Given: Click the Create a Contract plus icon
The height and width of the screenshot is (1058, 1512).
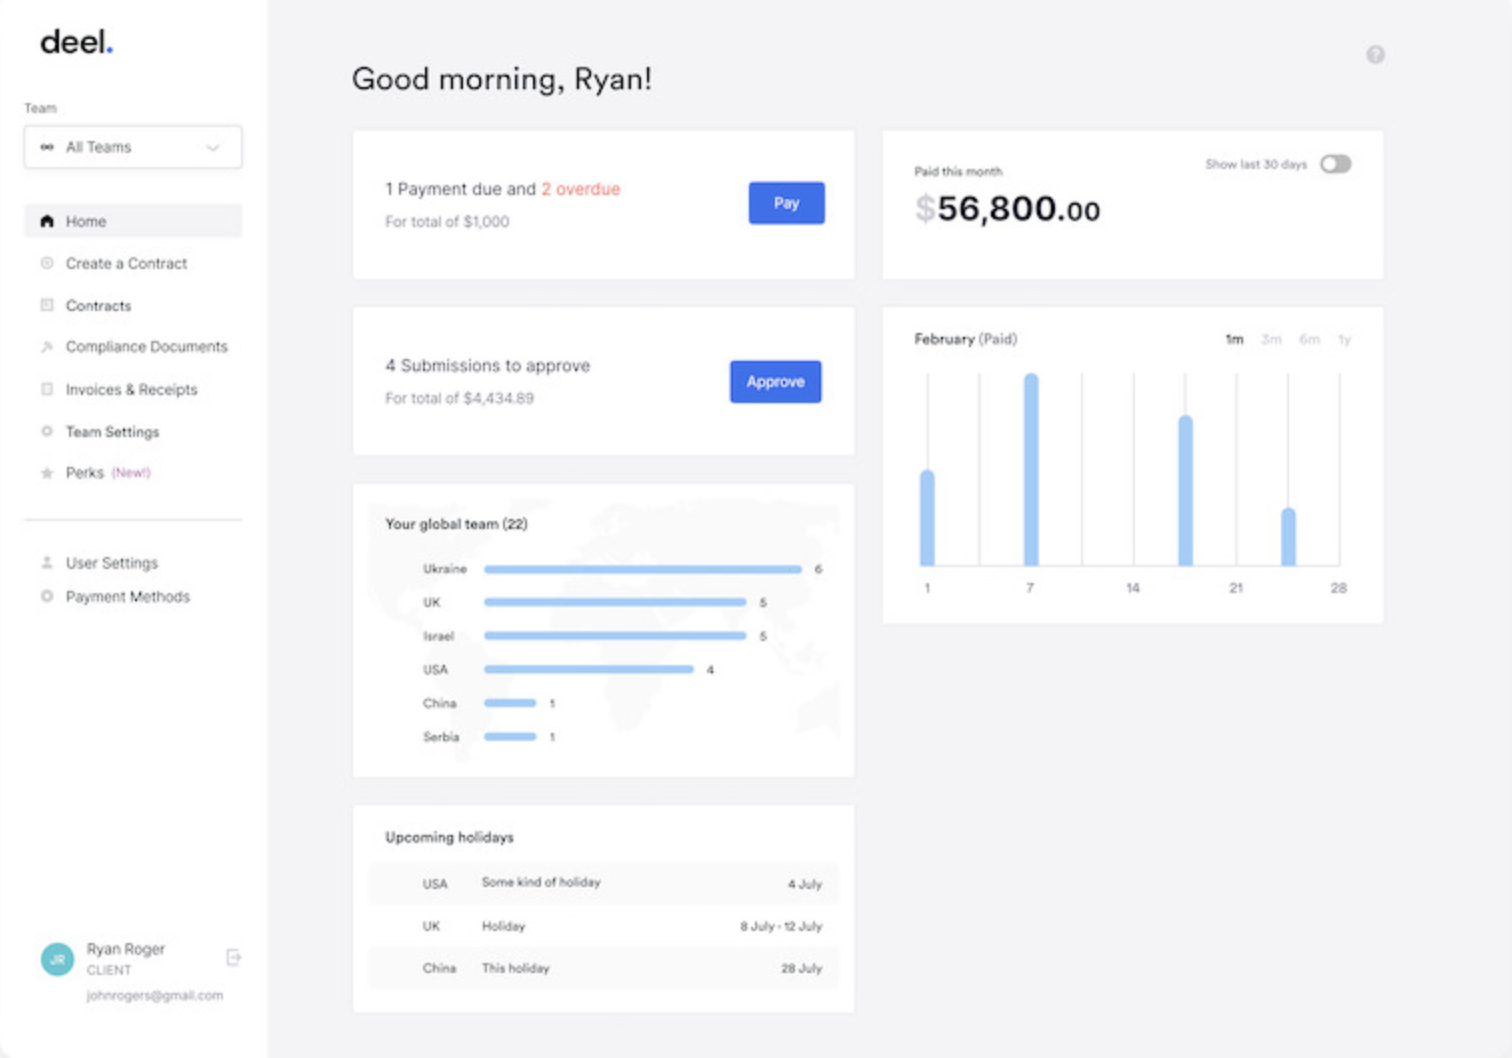Looking at the screenshot, I should pos(46,263).
